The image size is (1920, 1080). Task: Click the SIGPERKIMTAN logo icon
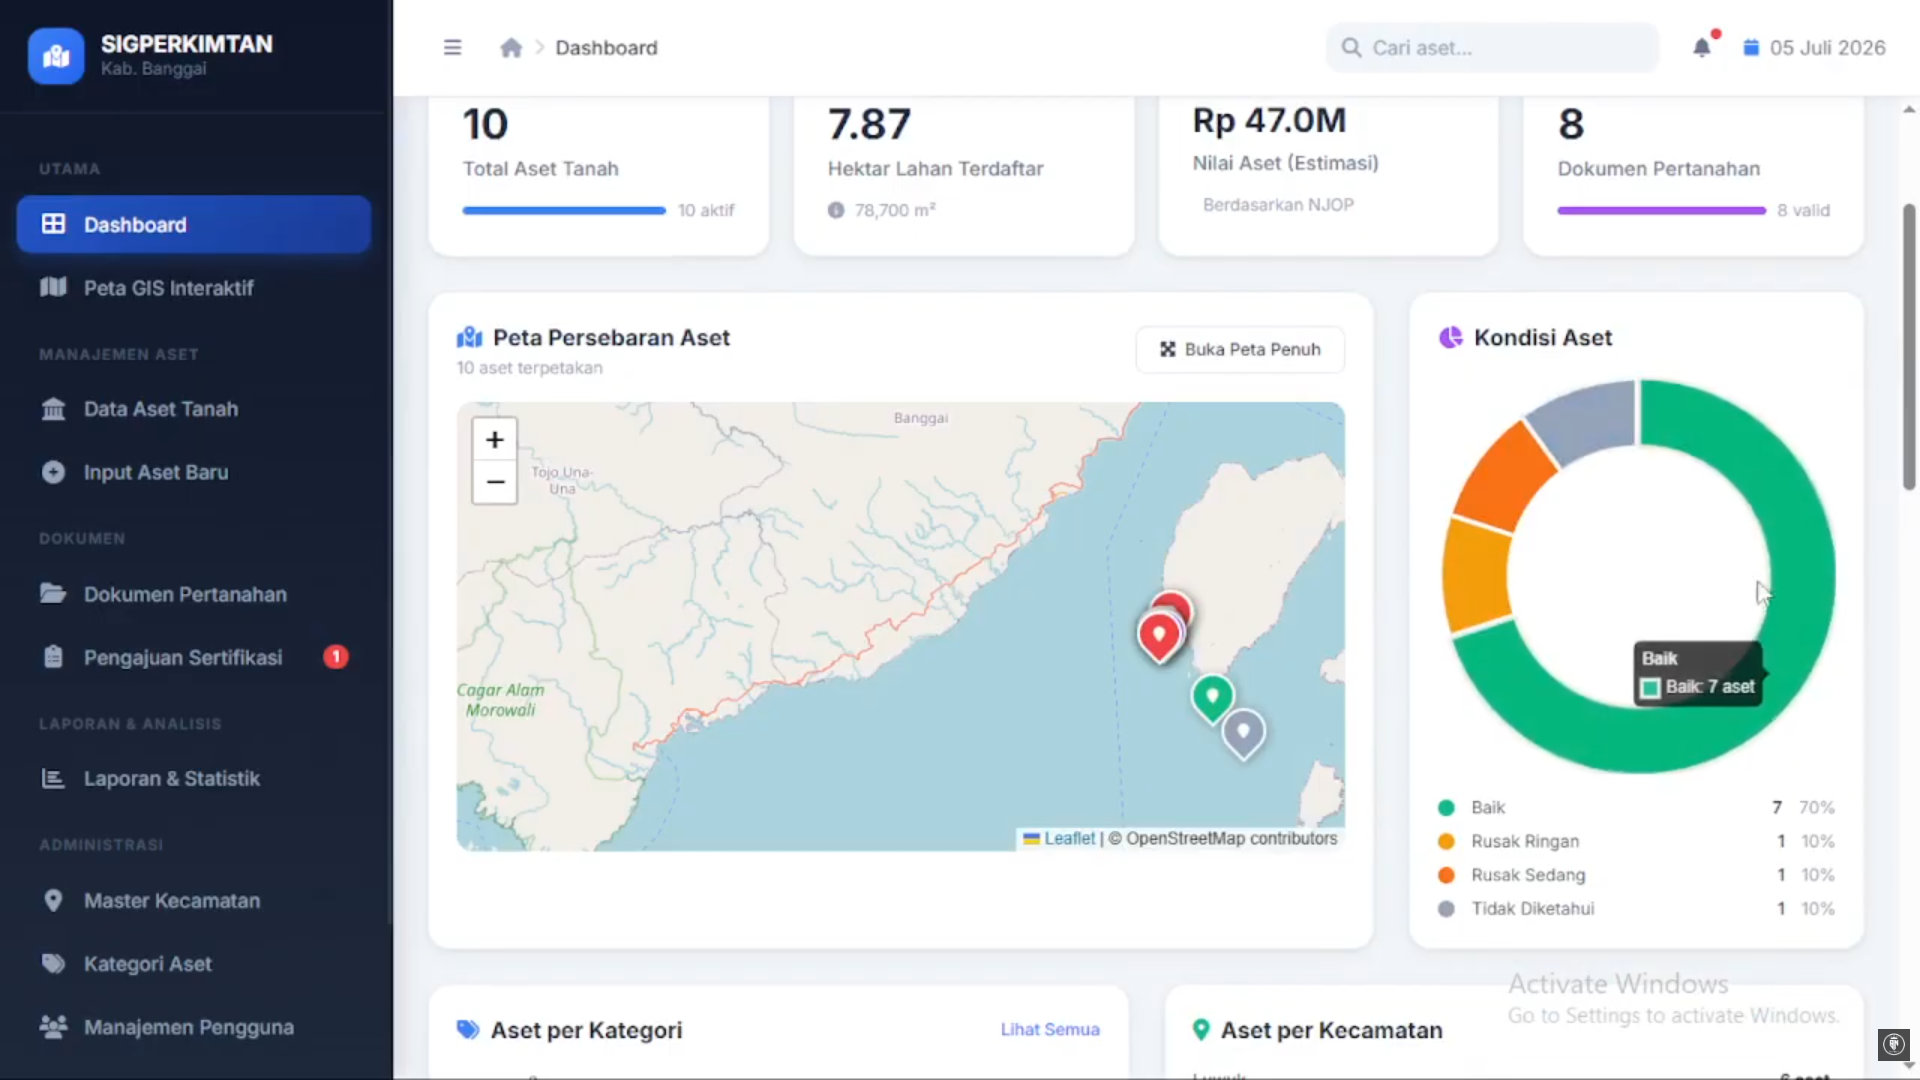[56, 55]
